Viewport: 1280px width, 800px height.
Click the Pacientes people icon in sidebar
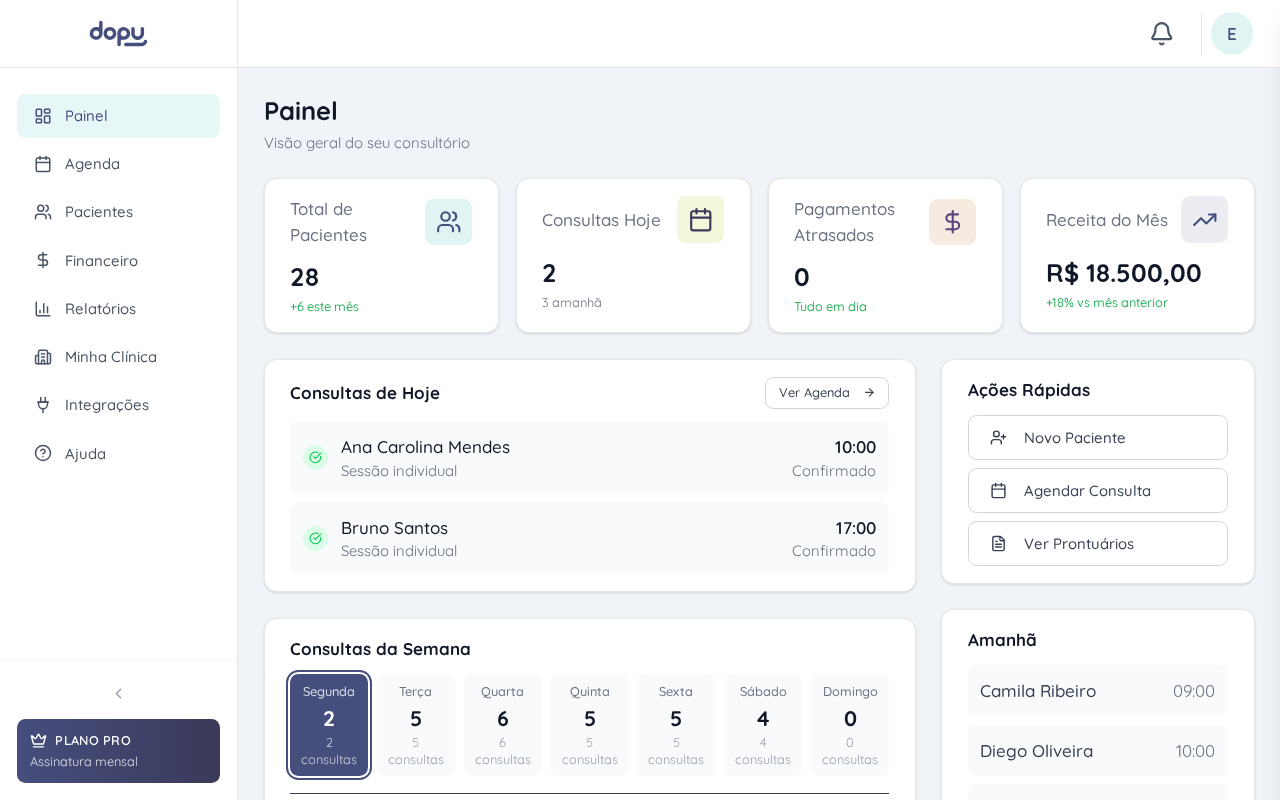(43, 212)
